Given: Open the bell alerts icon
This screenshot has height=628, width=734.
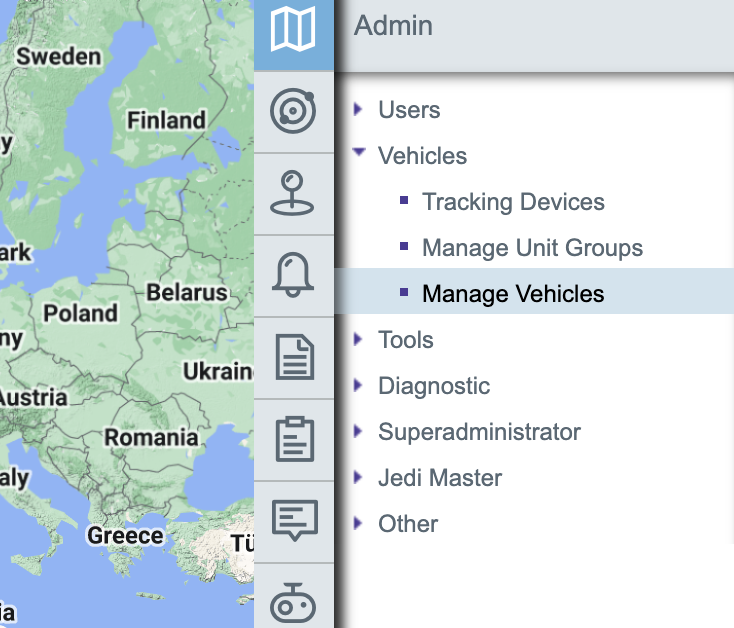Looking at the screenshot, I should 293,275.
